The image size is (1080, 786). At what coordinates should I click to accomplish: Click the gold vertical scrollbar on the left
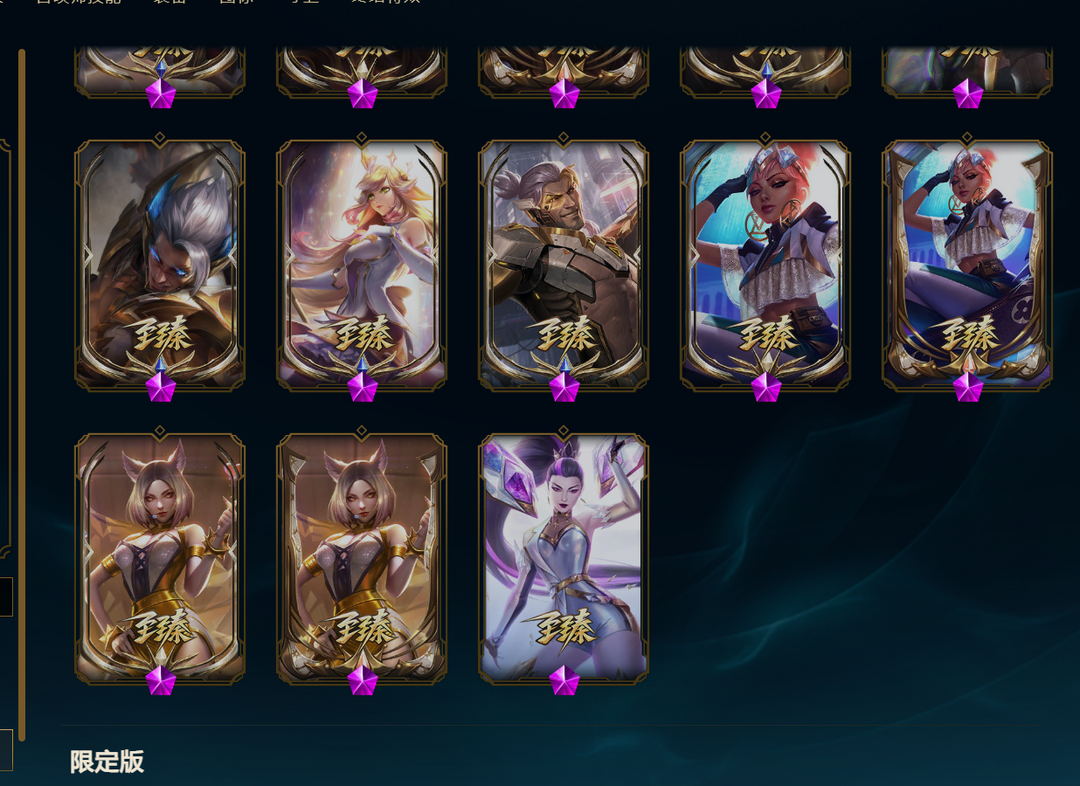(22, 395)
